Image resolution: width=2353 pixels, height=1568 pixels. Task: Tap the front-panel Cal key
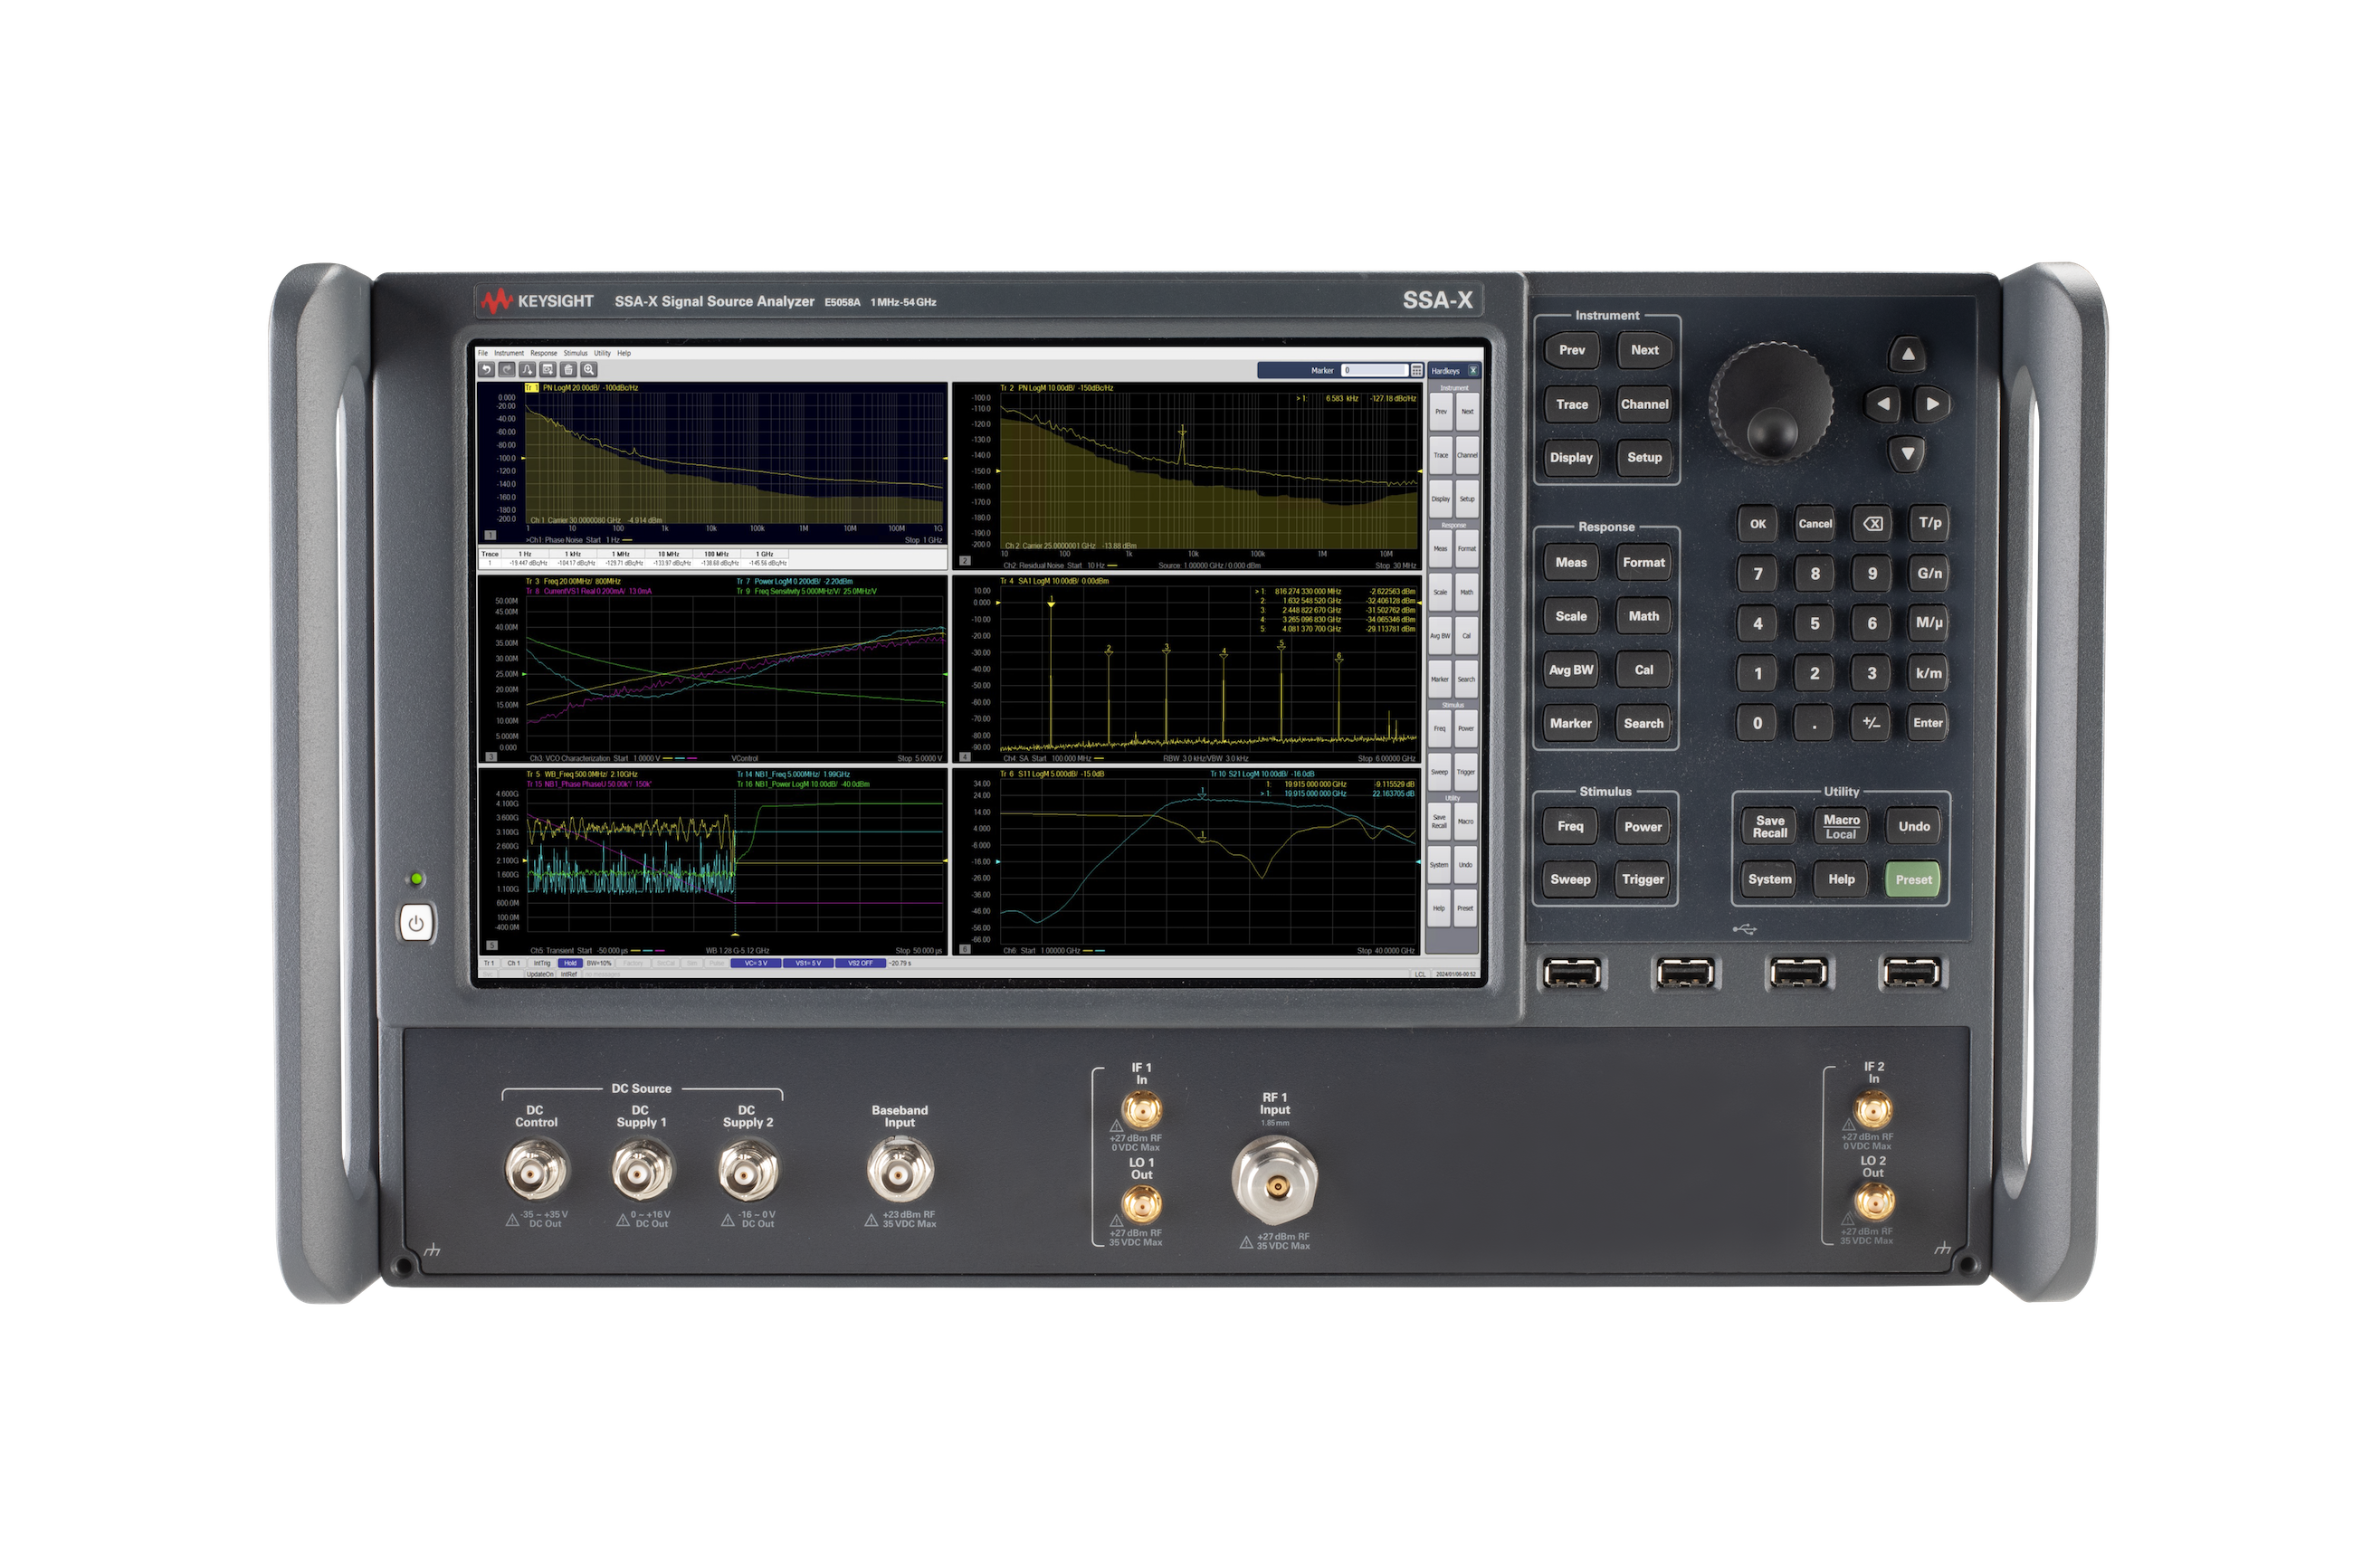coord(1643,670)
